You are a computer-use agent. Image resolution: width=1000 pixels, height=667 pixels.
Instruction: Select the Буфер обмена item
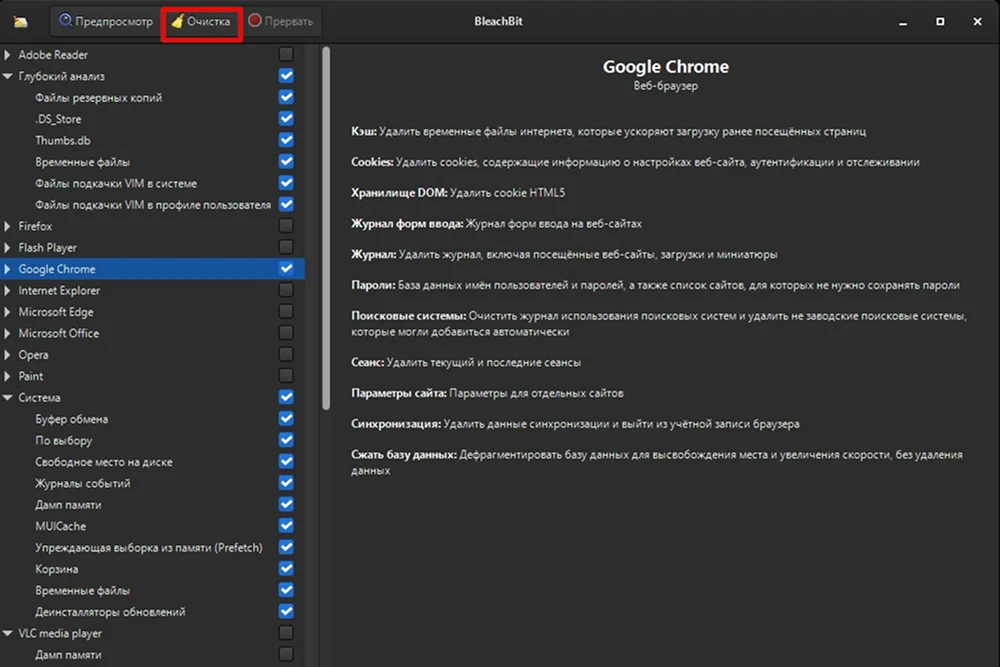click(71, 419)
